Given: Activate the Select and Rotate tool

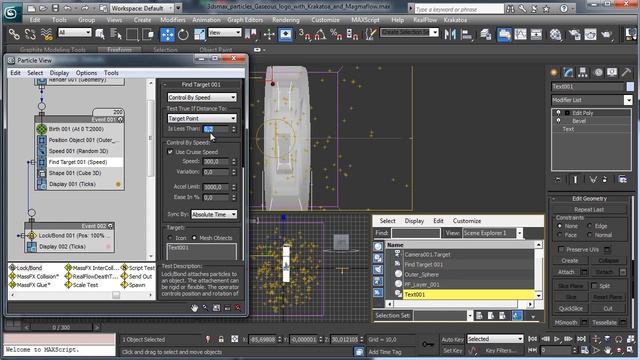Looking at the screenshot, I should [183, 35].
